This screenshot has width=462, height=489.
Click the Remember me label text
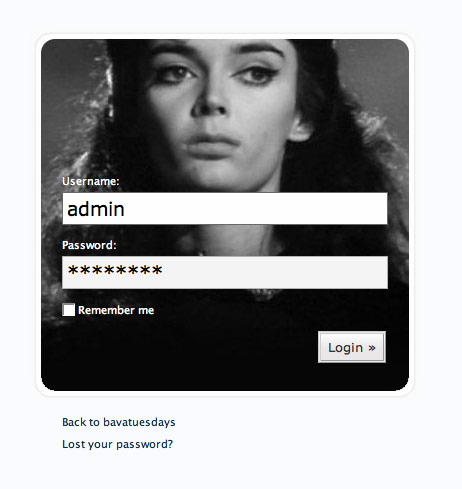tap(116, 310)
